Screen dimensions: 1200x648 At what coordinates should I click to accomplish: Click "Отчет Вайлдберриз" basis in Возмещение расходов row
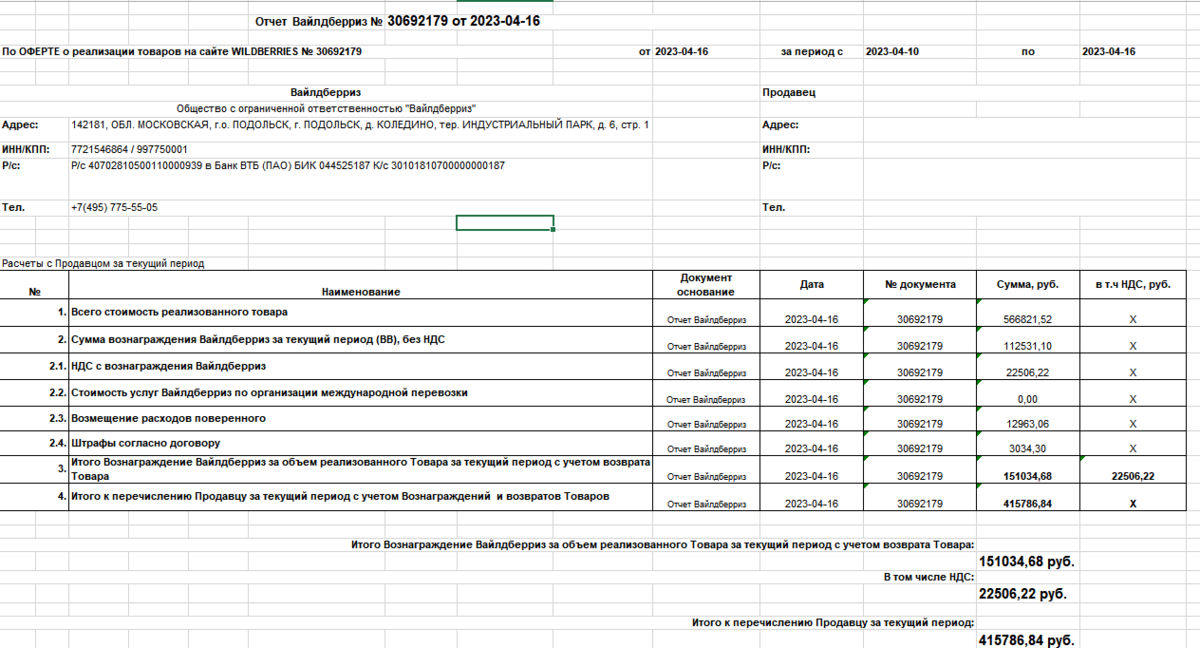[707, 424]
